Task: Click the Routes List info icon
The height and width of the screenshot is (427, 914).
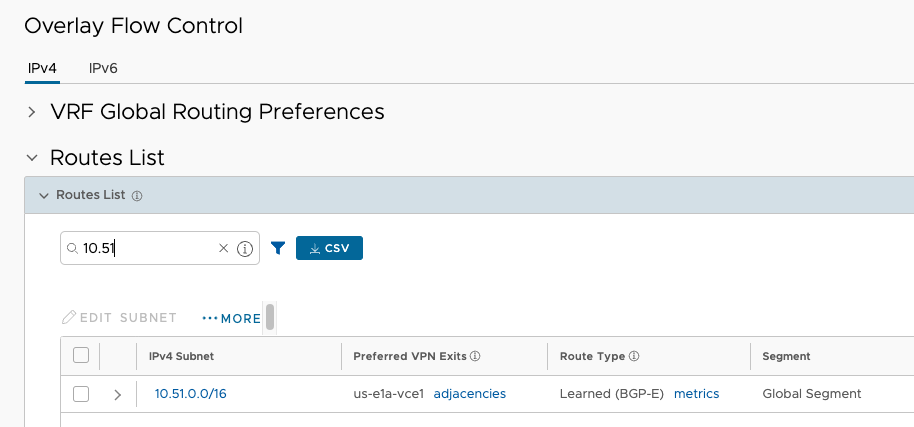Action: tap(137, 196)
